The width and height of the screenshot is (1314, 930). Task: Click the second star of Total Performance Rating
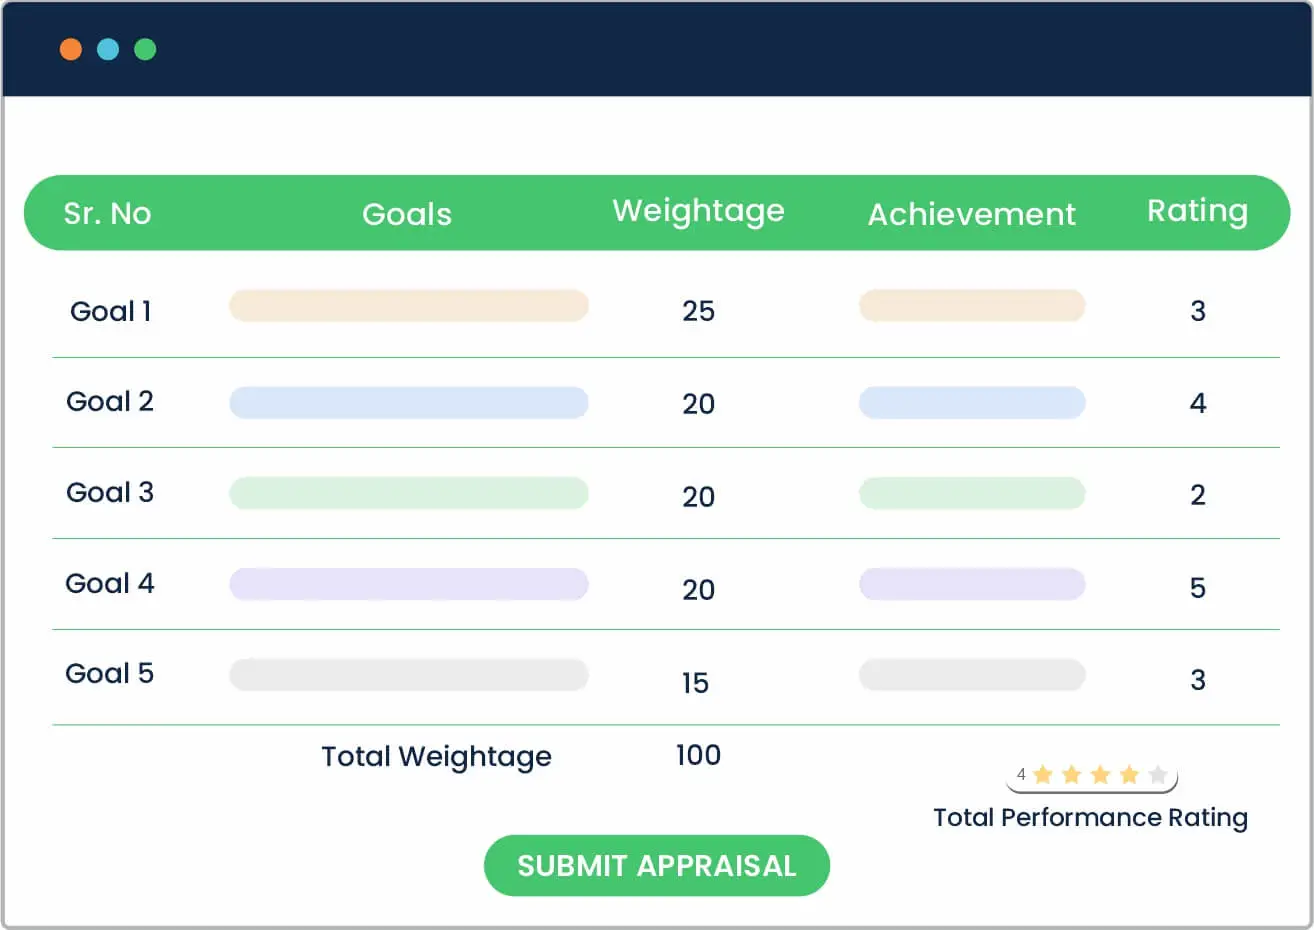1071,773
